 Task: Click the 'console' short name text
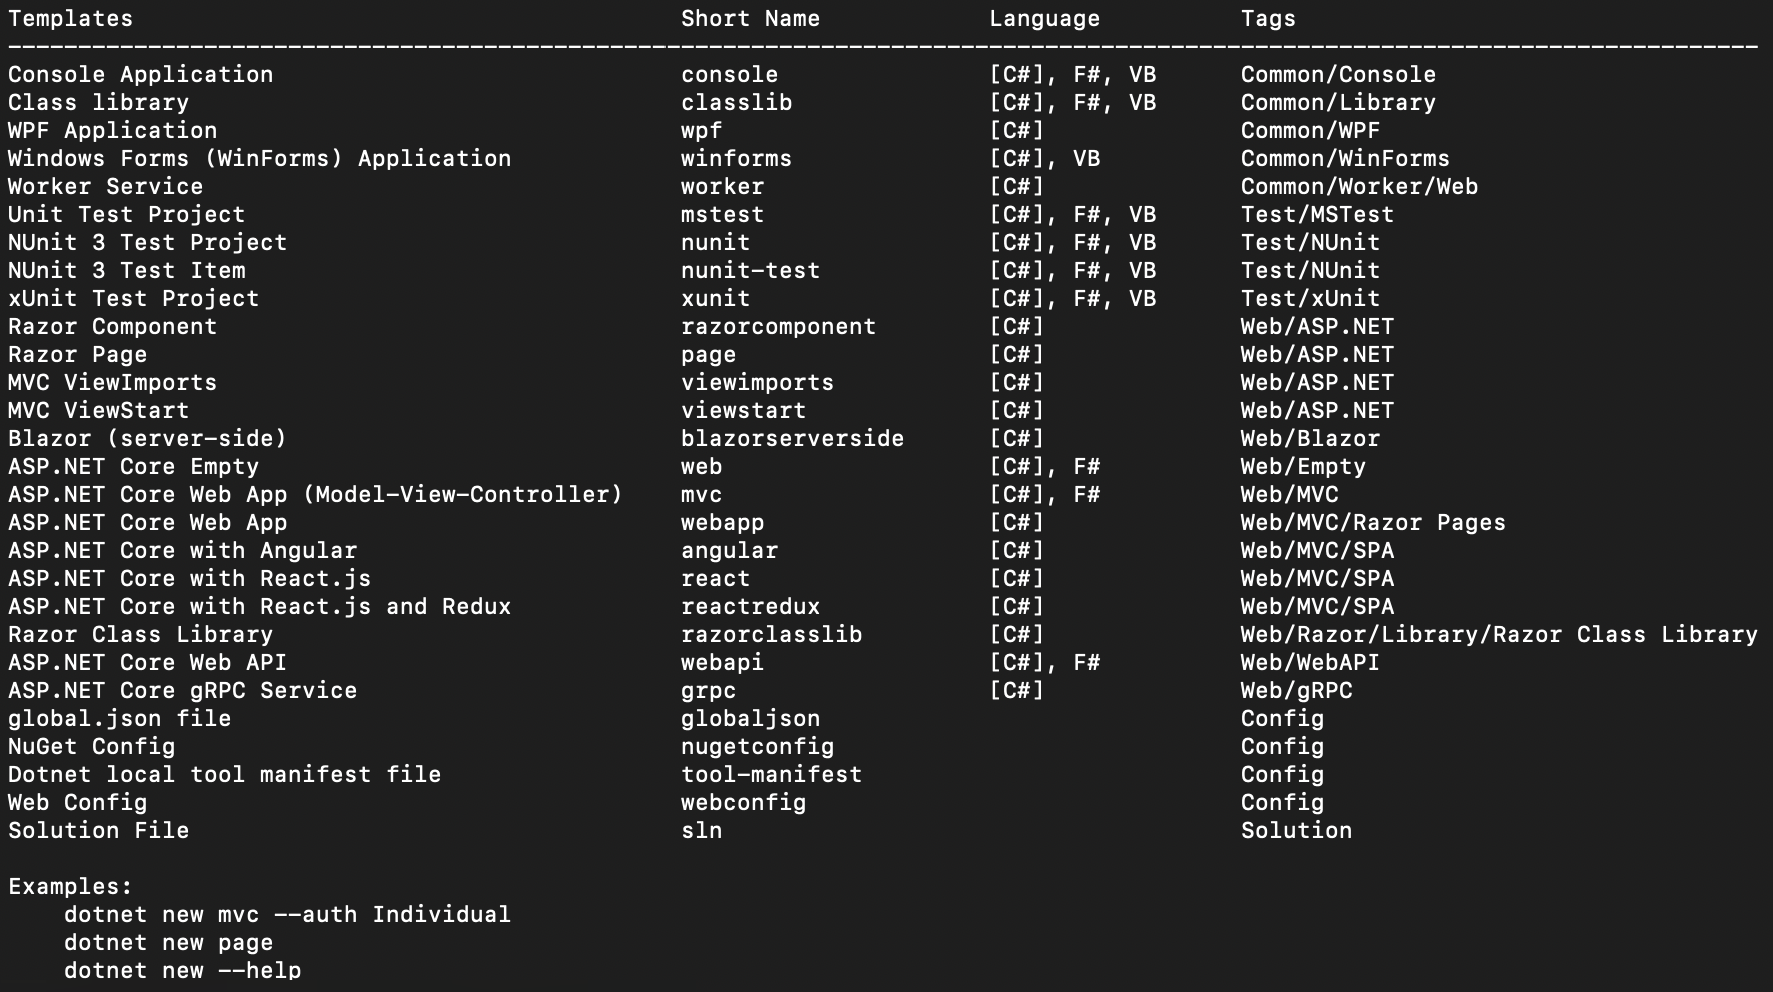[x=729, y=75]
